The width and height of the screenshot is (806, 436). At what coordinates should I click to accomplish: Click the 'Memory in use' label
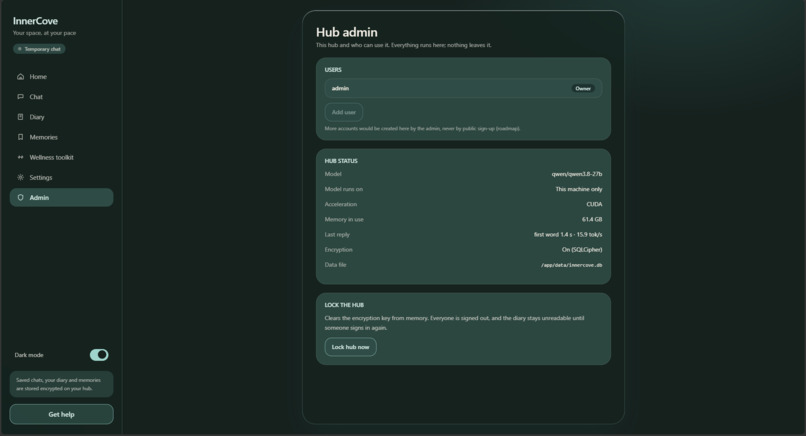pyautogui.click(x=344, y=220)
